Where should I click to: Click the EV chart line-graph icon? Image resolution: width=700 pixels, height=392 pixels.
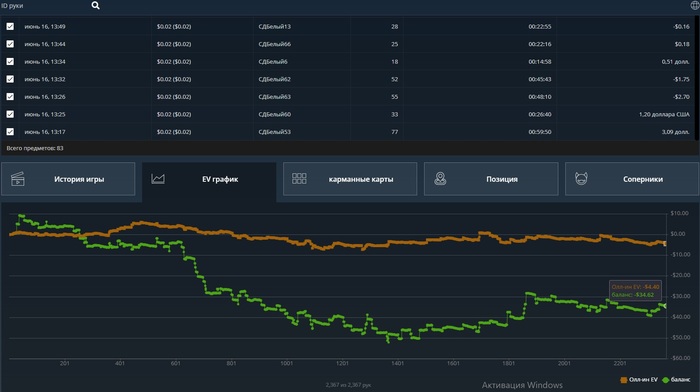(158, 179)
